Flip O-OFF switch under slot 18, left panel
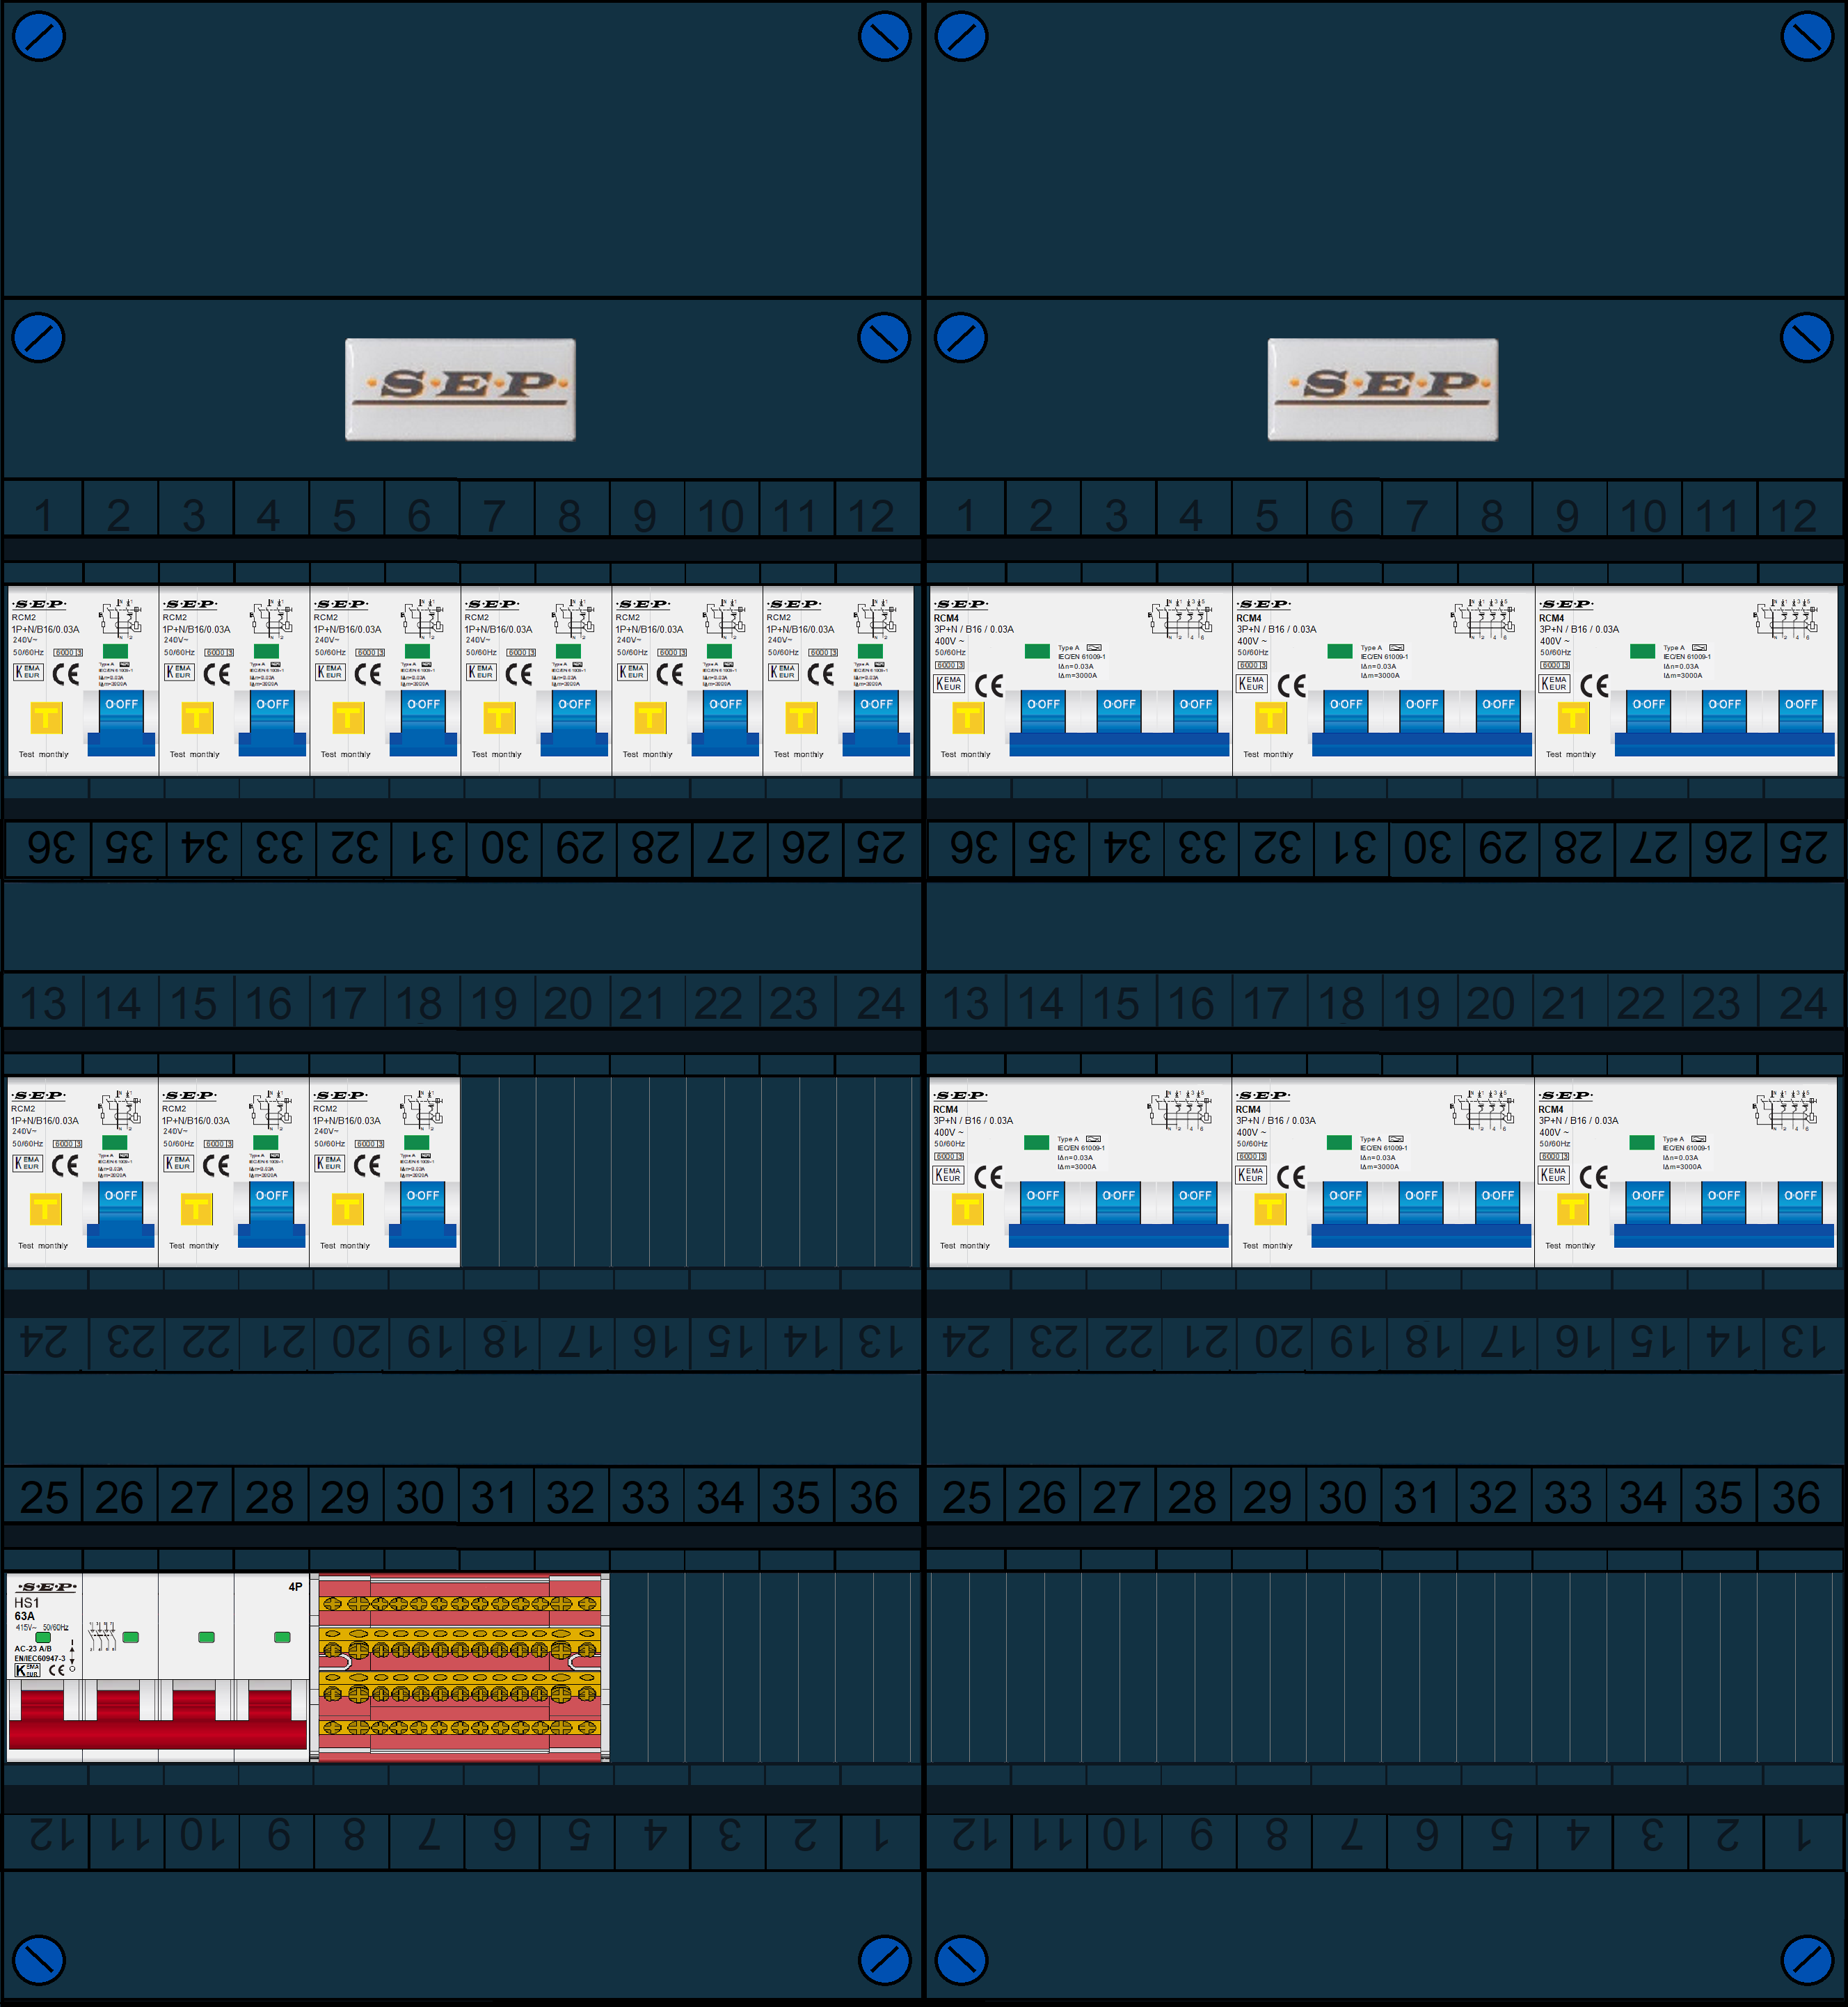The width and height of the screenshot is (1848, 2007). (x=422, y=1213)
